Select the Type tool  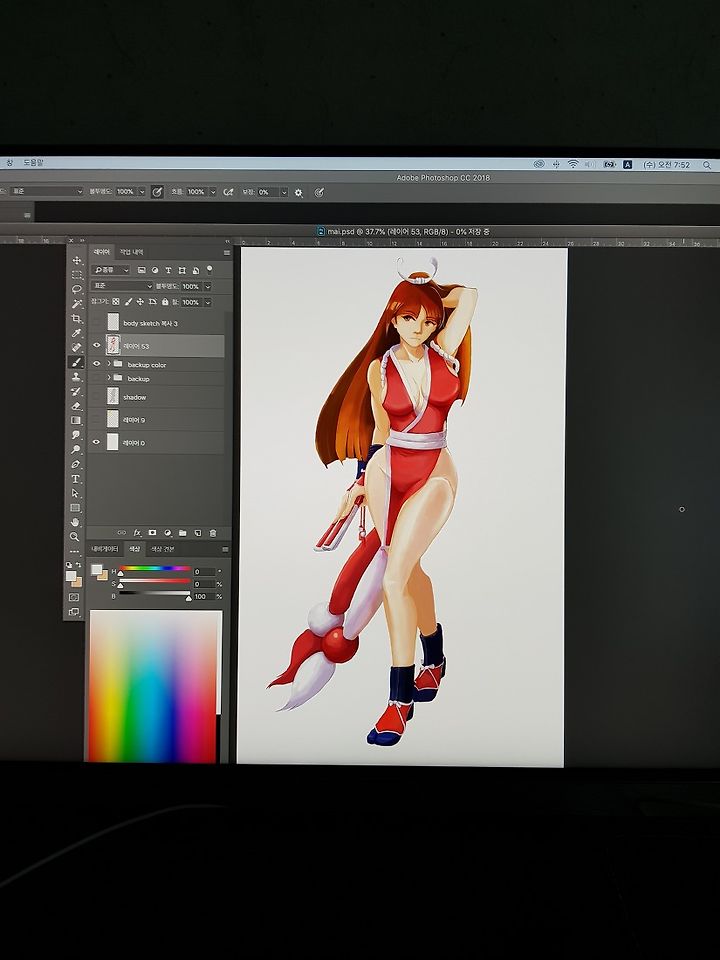[x=75, y=479]
